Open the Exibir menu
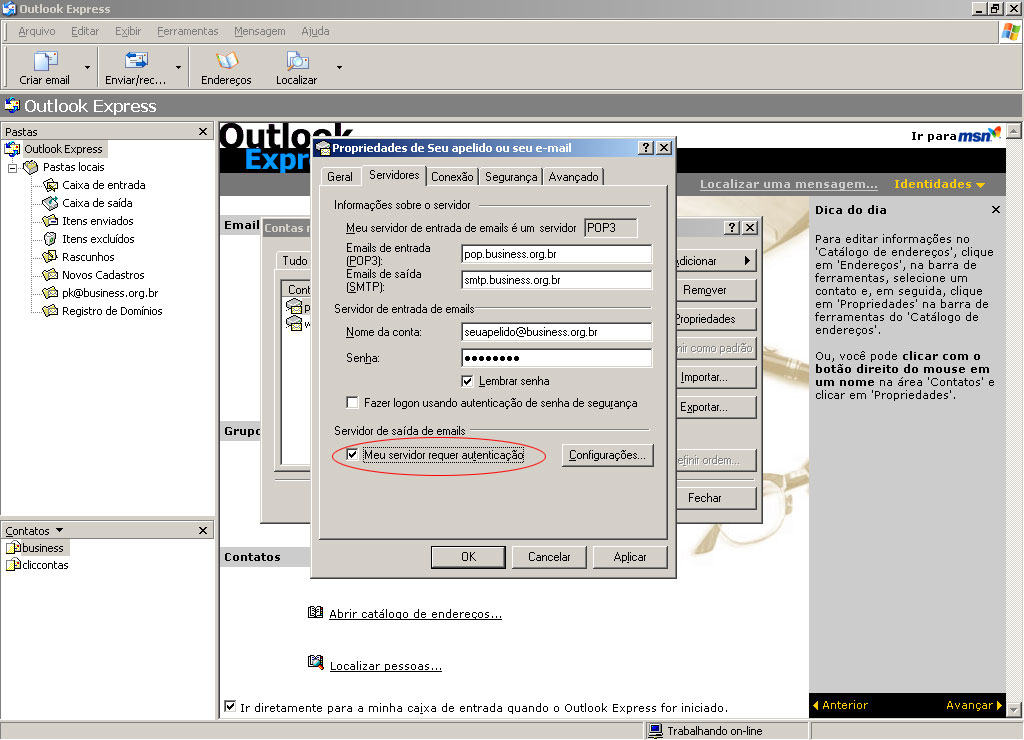The height and width of the screenshot is (740, 1024). (128, 31)
